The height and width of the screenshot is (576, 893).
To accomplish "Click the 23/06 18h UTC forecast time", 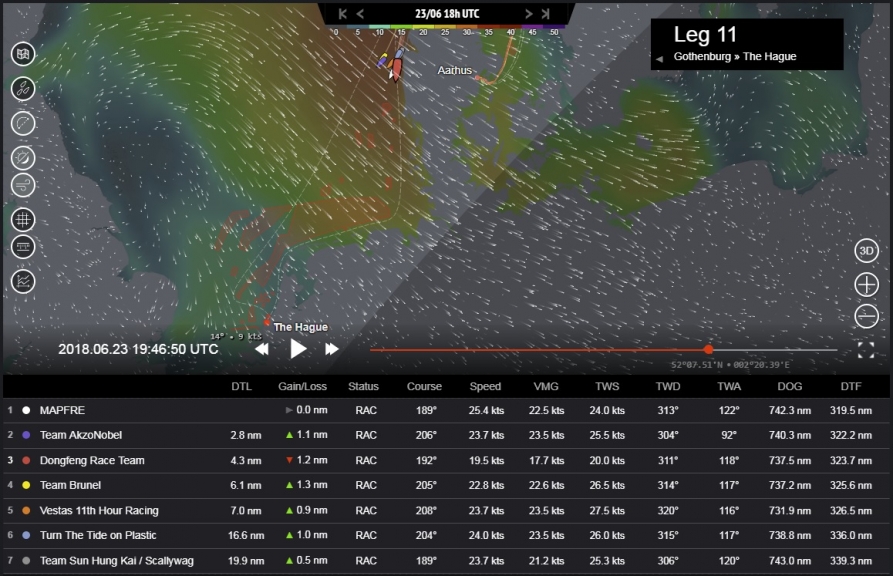I will coord(447,14).
